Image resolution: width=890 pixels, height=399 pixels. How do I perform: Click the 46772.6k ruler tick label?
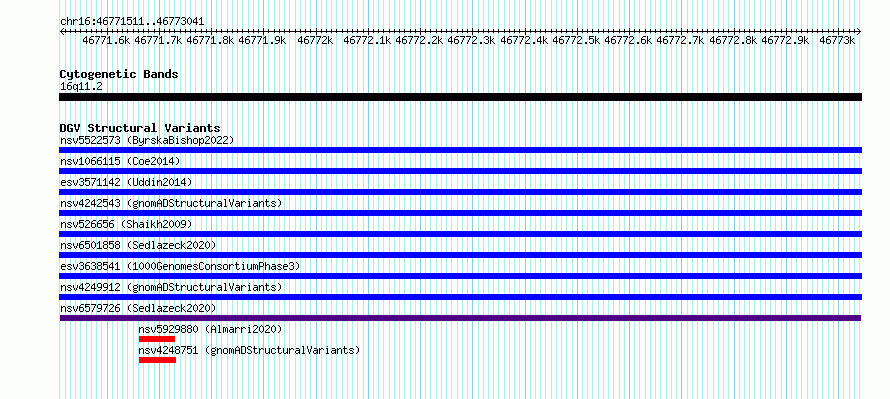[628, 40]
